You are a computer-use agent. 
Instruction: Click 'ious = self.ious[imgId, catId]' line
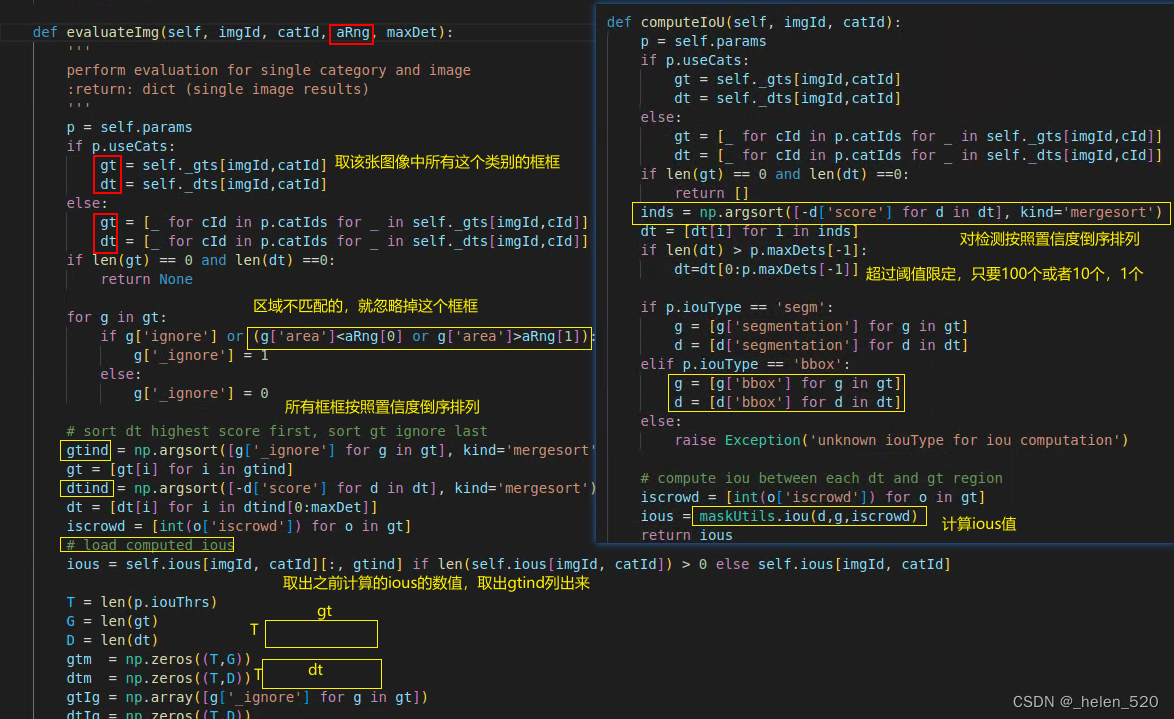click(x=508, y=564)
